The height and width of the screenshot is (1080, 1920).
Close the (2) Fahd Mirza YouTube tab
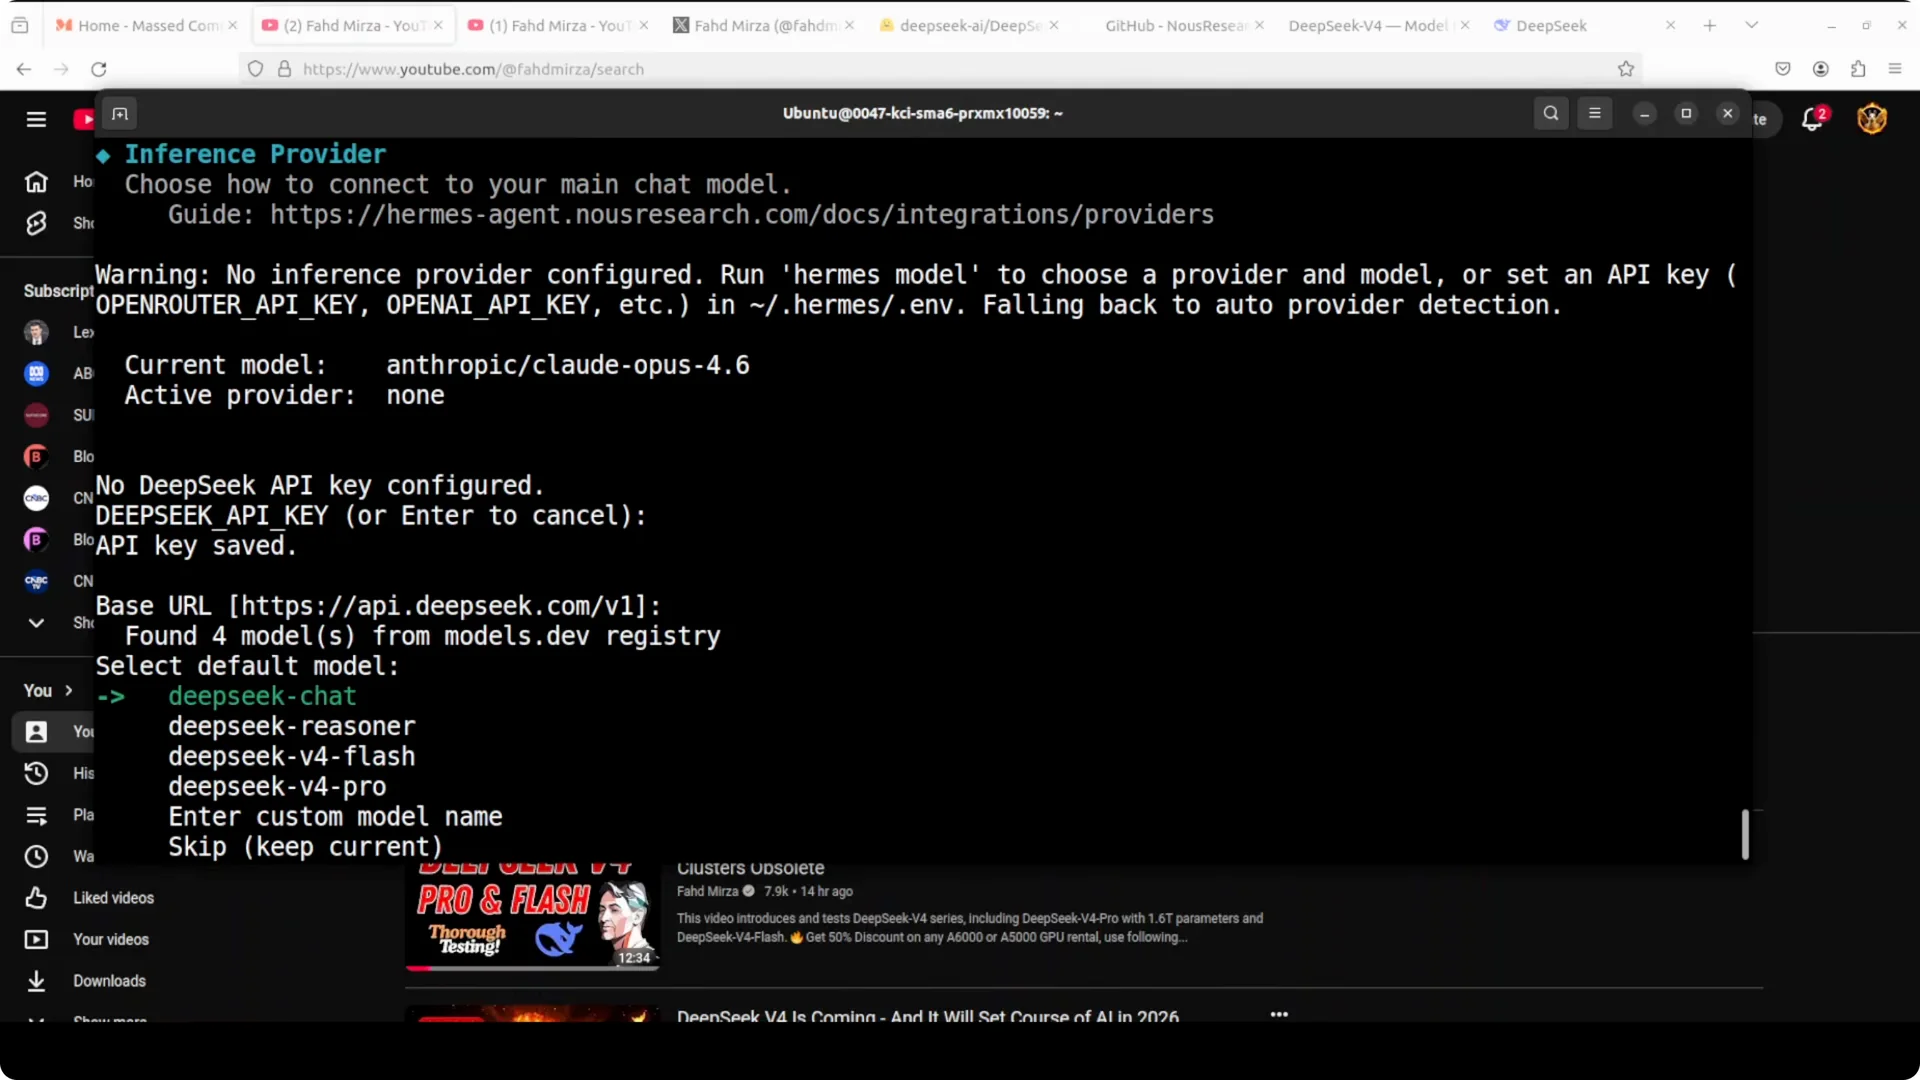(x=438, y=25)
